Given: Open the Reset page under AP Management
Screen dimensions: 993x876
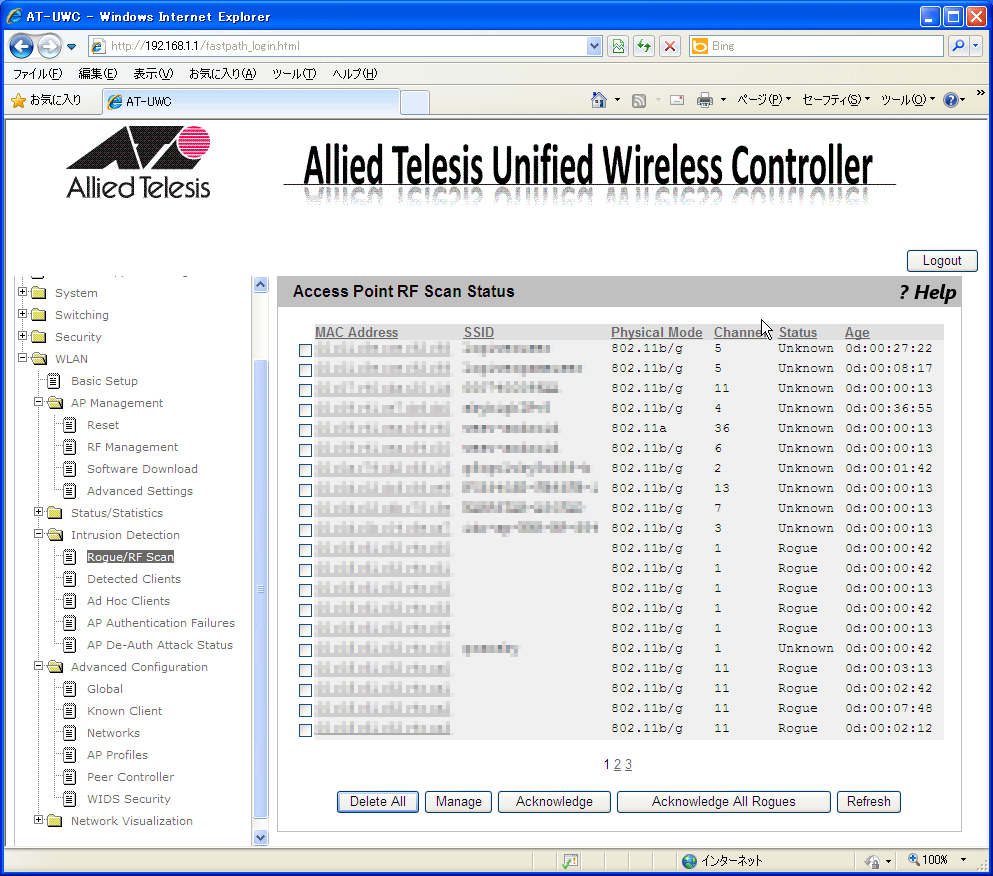Looking at the screenshot, I should point(103,425).
